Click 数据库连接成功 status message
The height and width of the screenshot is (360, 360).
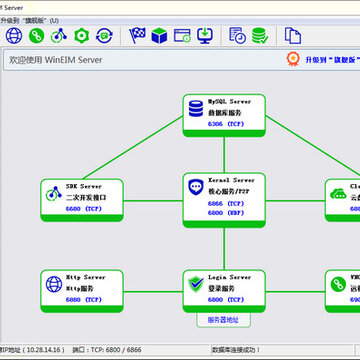pos(236,350)
